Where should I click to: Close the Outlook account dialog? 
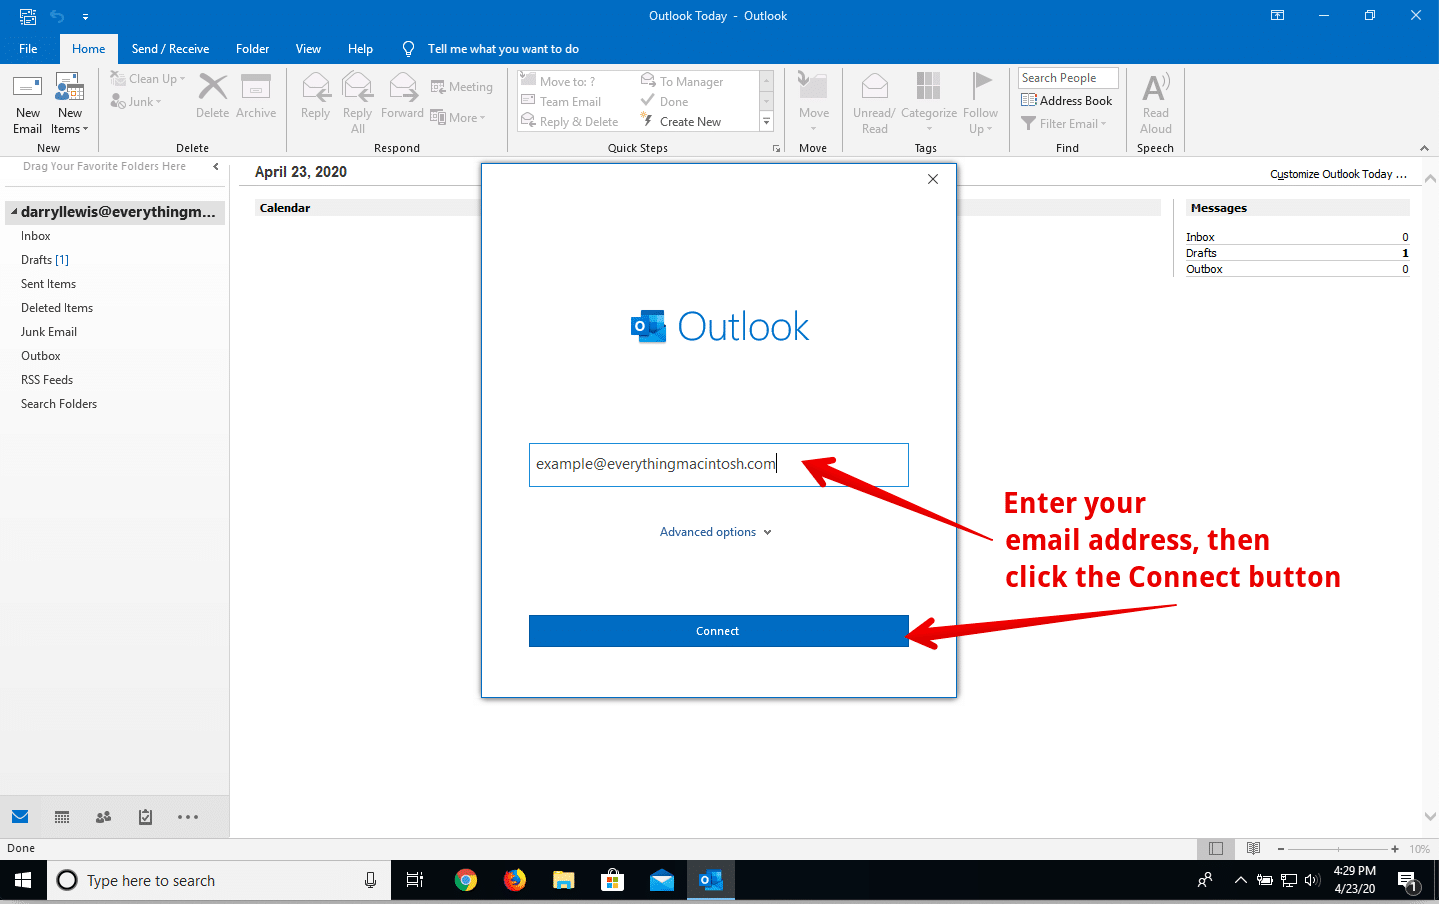[x=933, y=179]
